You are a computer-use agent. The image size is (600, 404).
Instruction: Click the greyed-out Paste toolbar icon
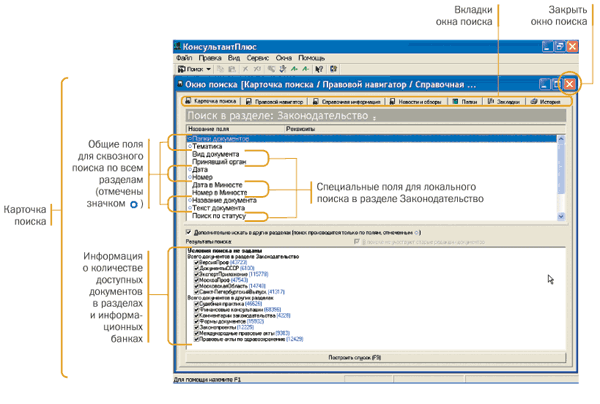click(x=232, y=69)
